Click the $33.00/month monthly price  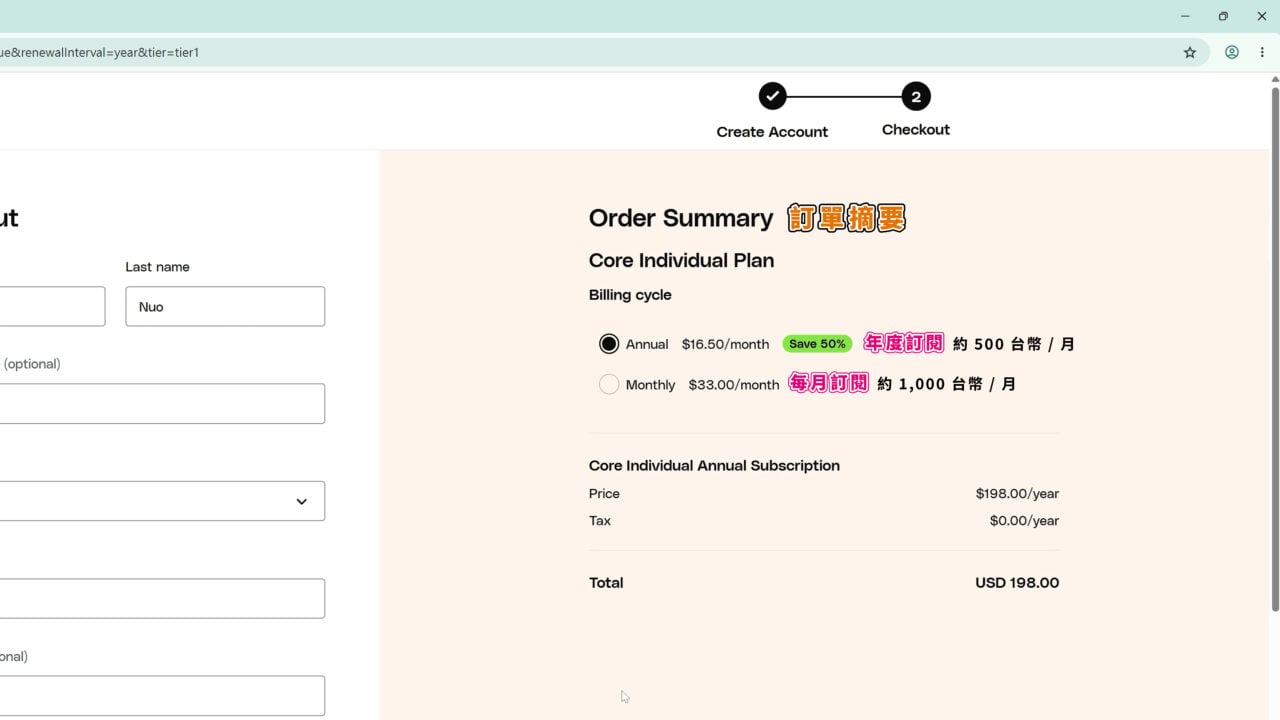(x=733, y=384)
